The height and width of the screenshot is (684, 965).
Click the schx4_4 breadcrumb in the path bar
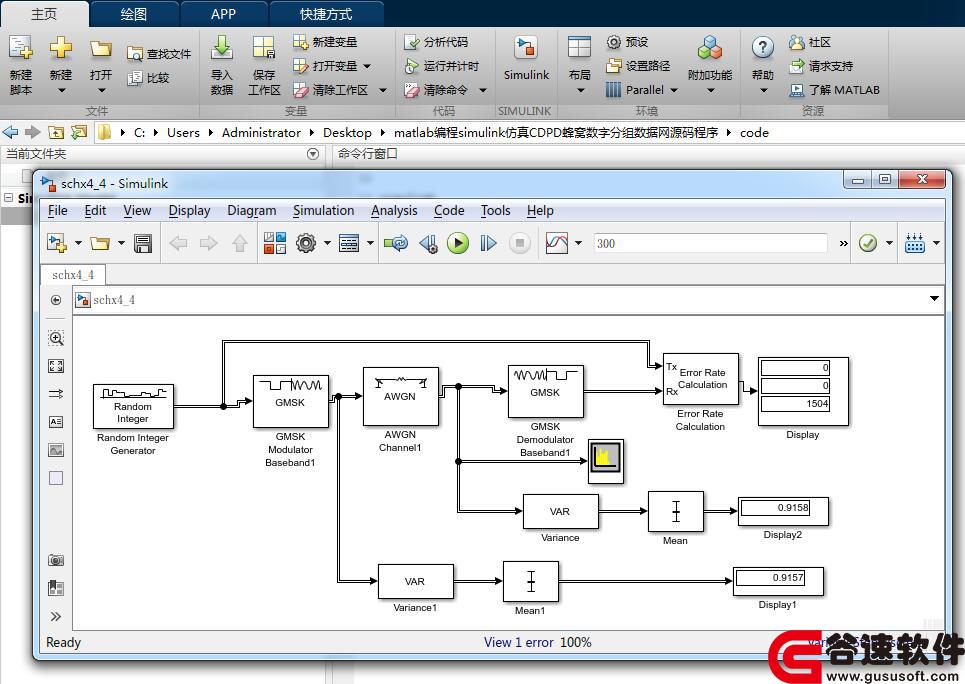114,300
